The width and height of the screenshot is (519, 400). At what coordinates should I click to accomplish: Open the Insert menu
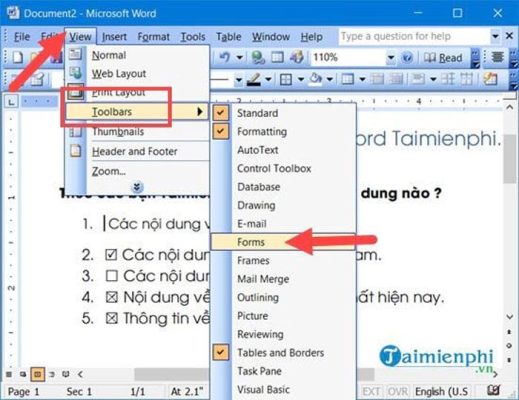[114, 36]
